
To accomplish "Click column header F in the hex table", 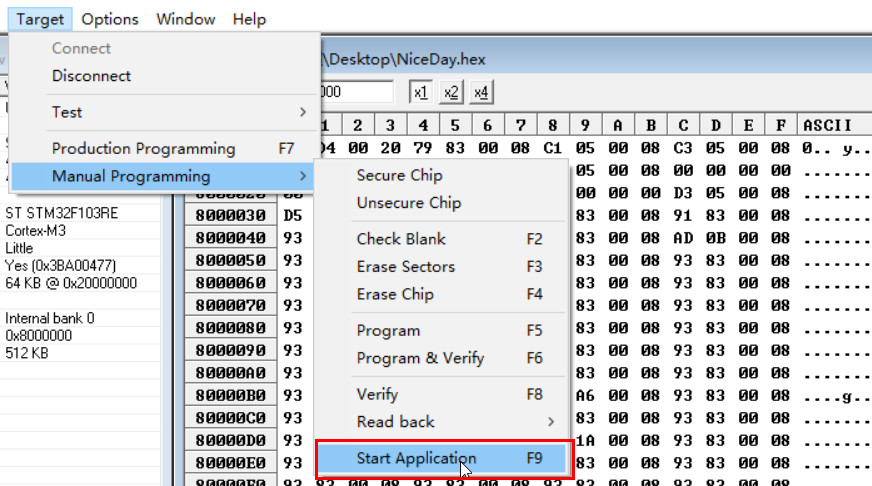I will point(781,126).
